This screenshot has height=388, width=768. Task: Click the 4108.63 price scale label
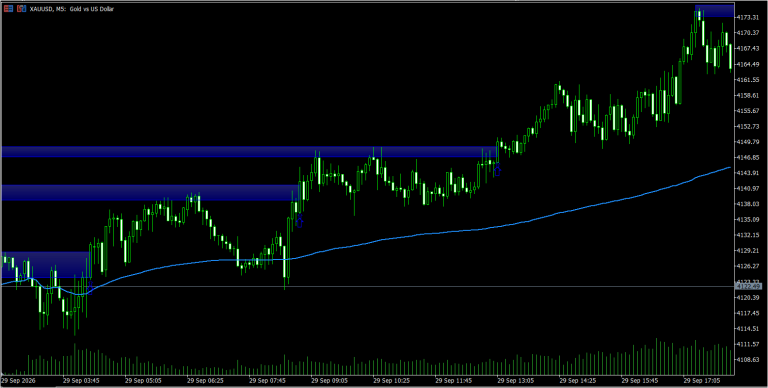(x=748, y=360)
